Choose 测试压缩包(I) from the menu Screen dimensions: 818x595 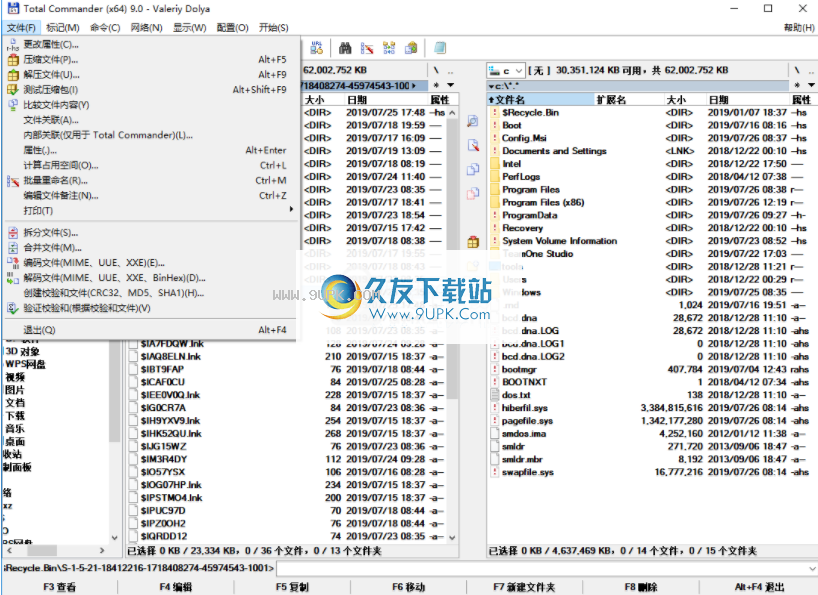(x=151, y=90)
